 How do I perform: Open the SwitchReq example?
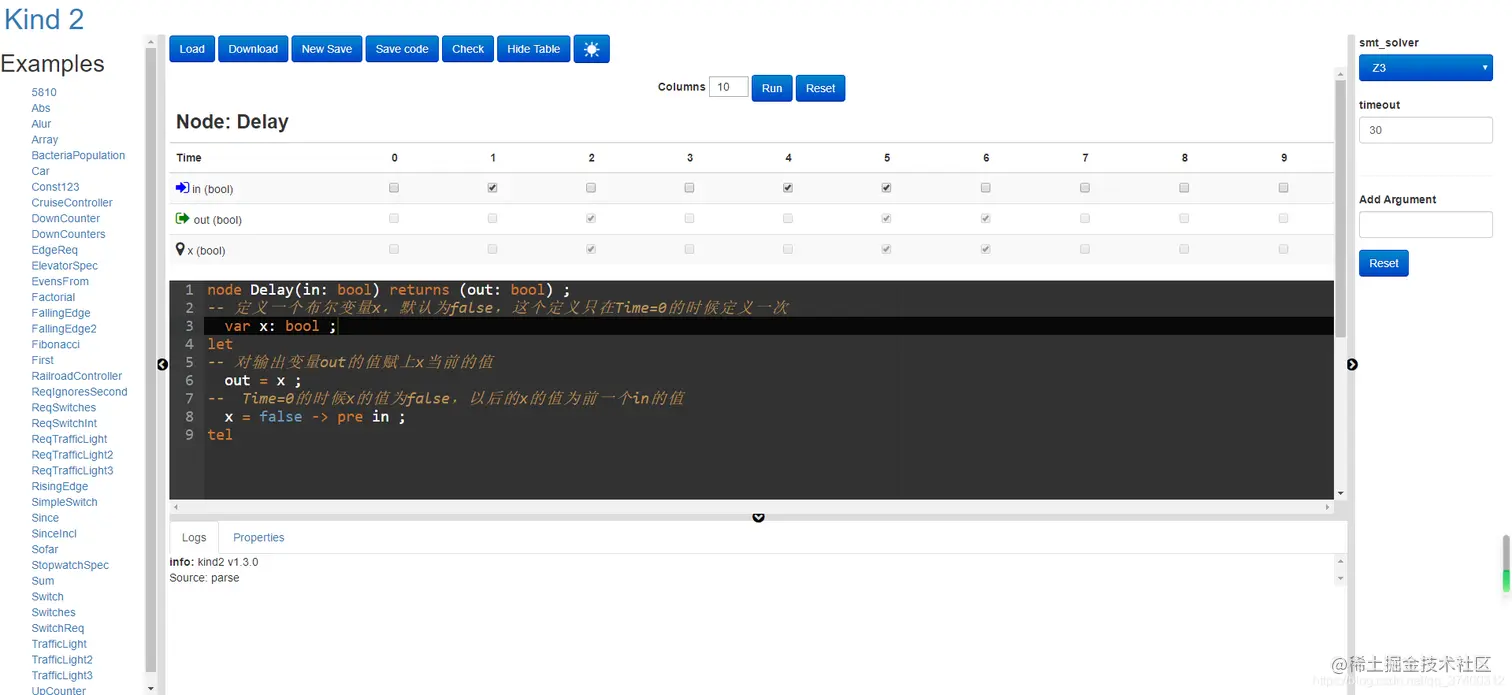[58, 628]
